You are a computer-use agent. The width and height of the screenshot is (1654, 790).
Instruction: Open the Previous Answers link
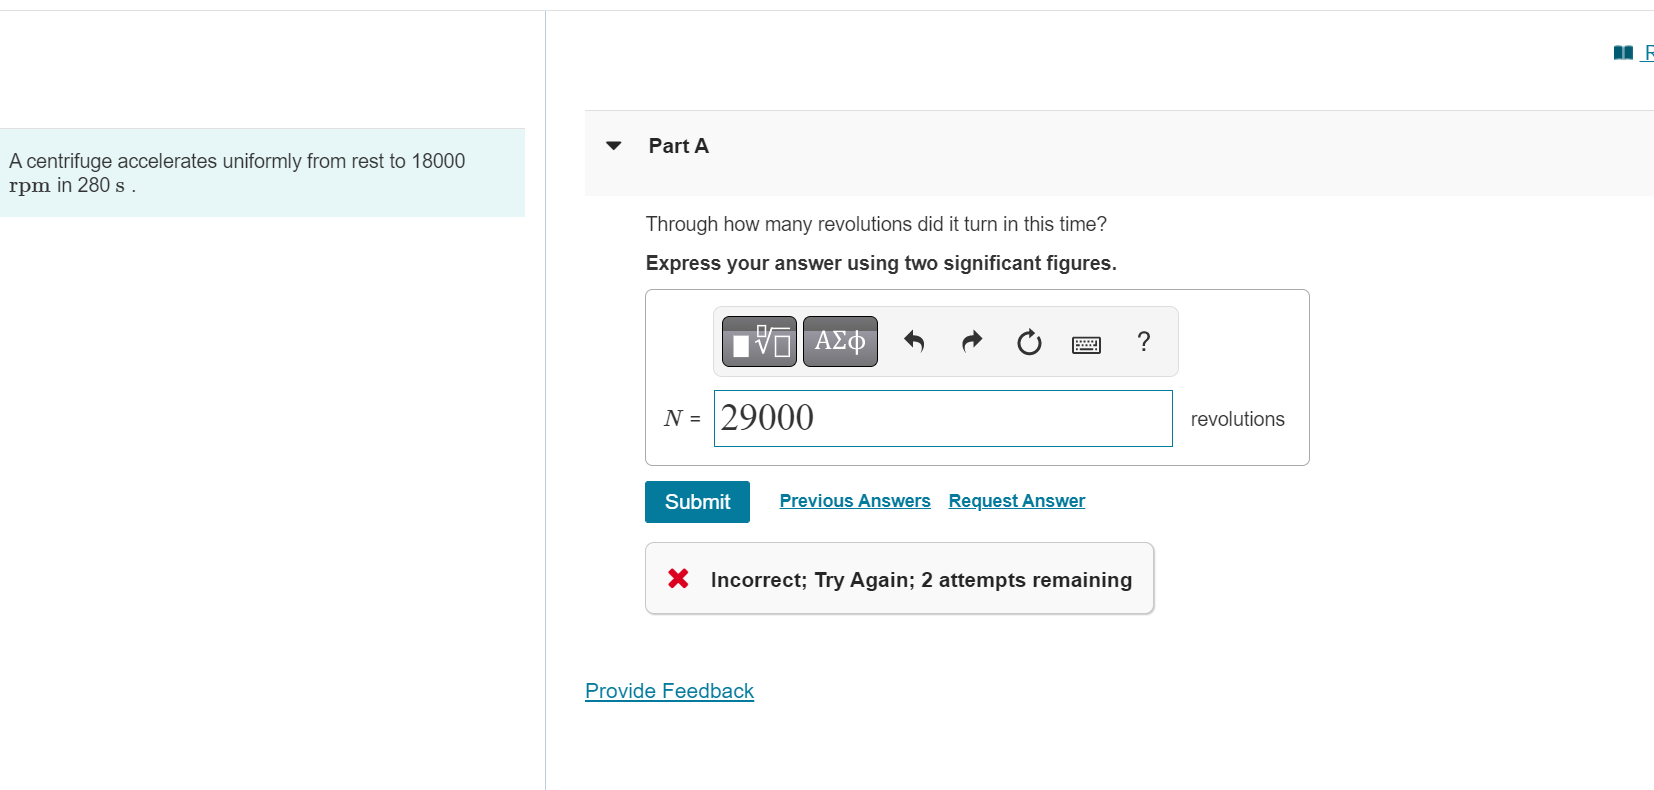click(855, 501)
